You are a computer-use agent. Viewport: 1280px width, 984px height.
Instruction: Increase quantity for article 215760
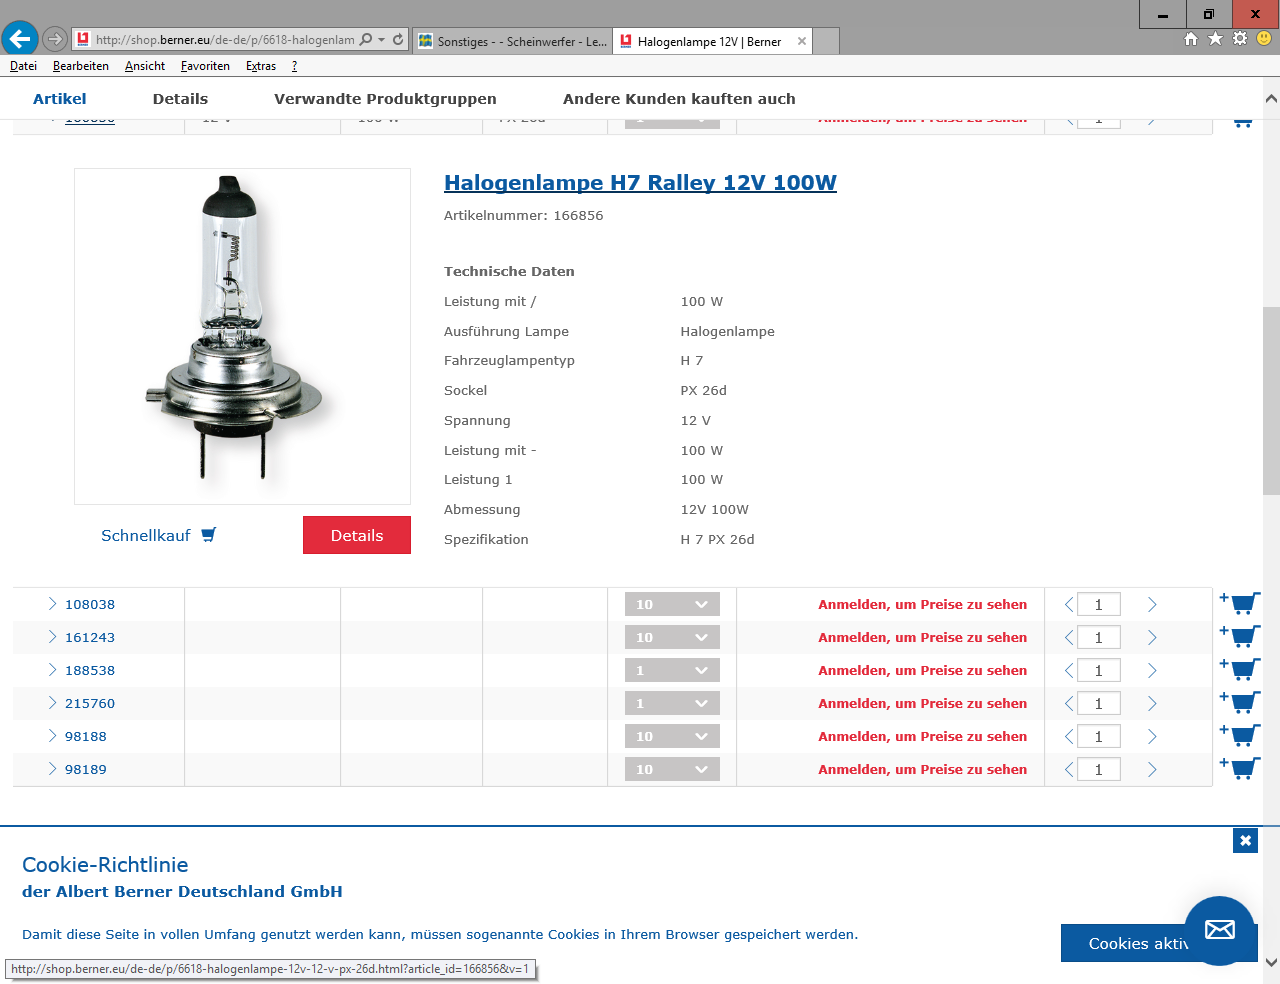coord(1152,703)
